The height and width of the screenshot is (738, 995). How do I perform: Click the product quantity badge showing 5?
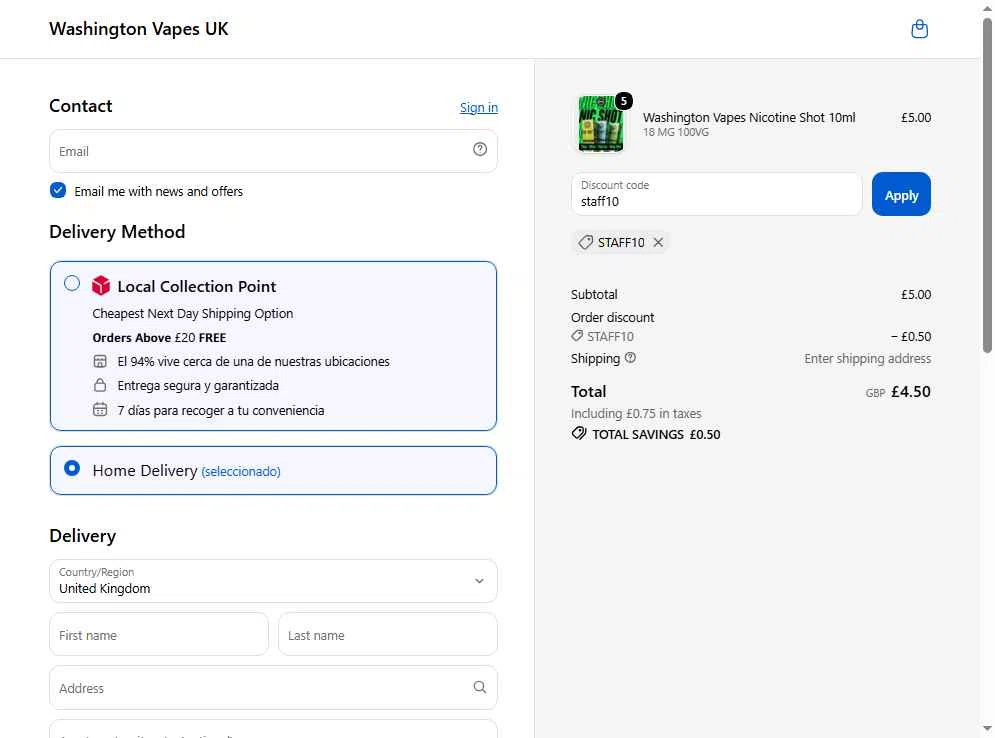[624, 100]
